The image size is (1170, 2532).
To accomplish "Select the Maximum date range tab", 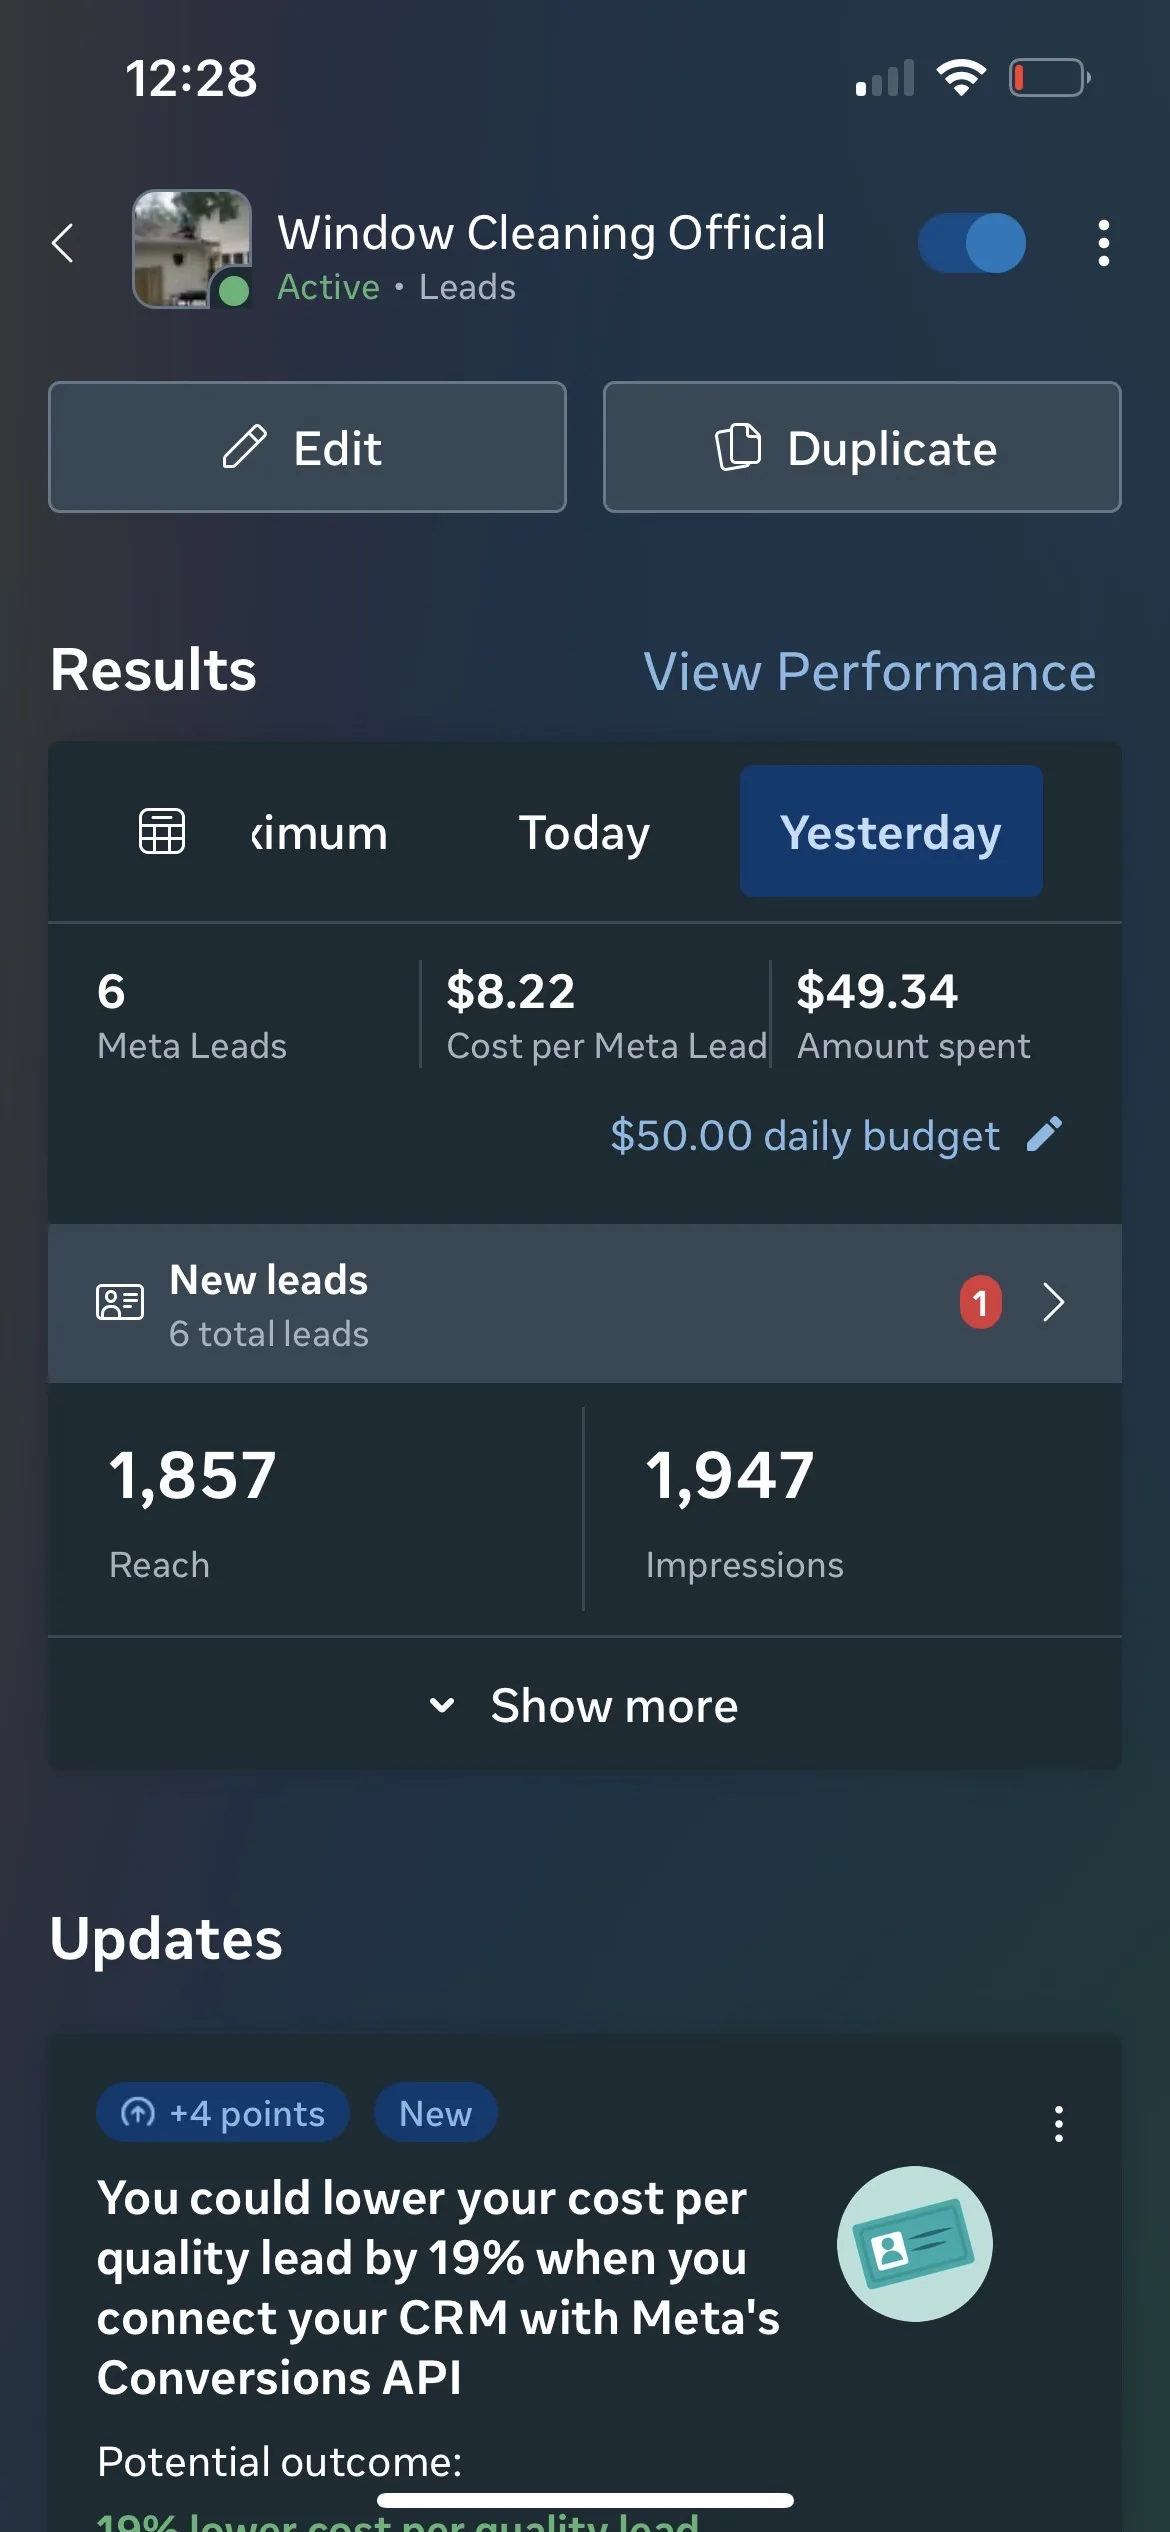I will 319,832.
